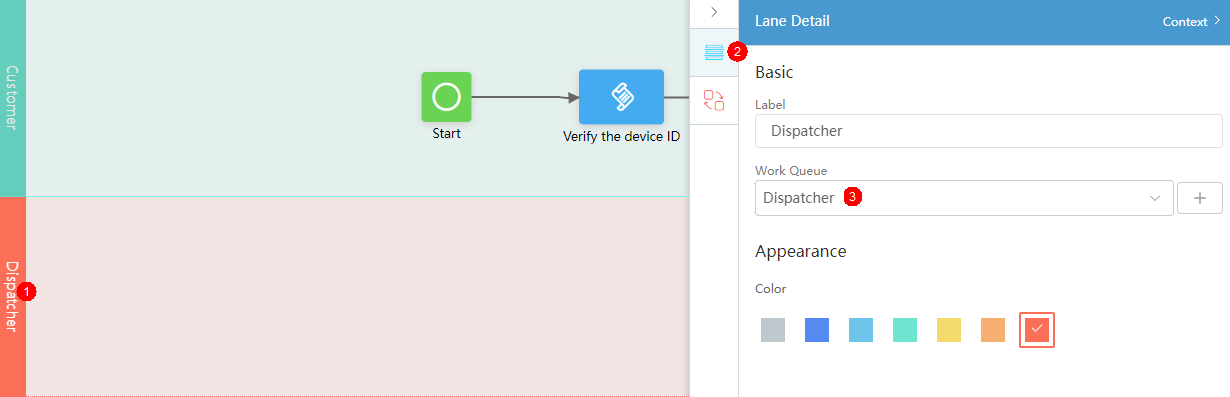Select the Customer lane header

tap(12, 98)
